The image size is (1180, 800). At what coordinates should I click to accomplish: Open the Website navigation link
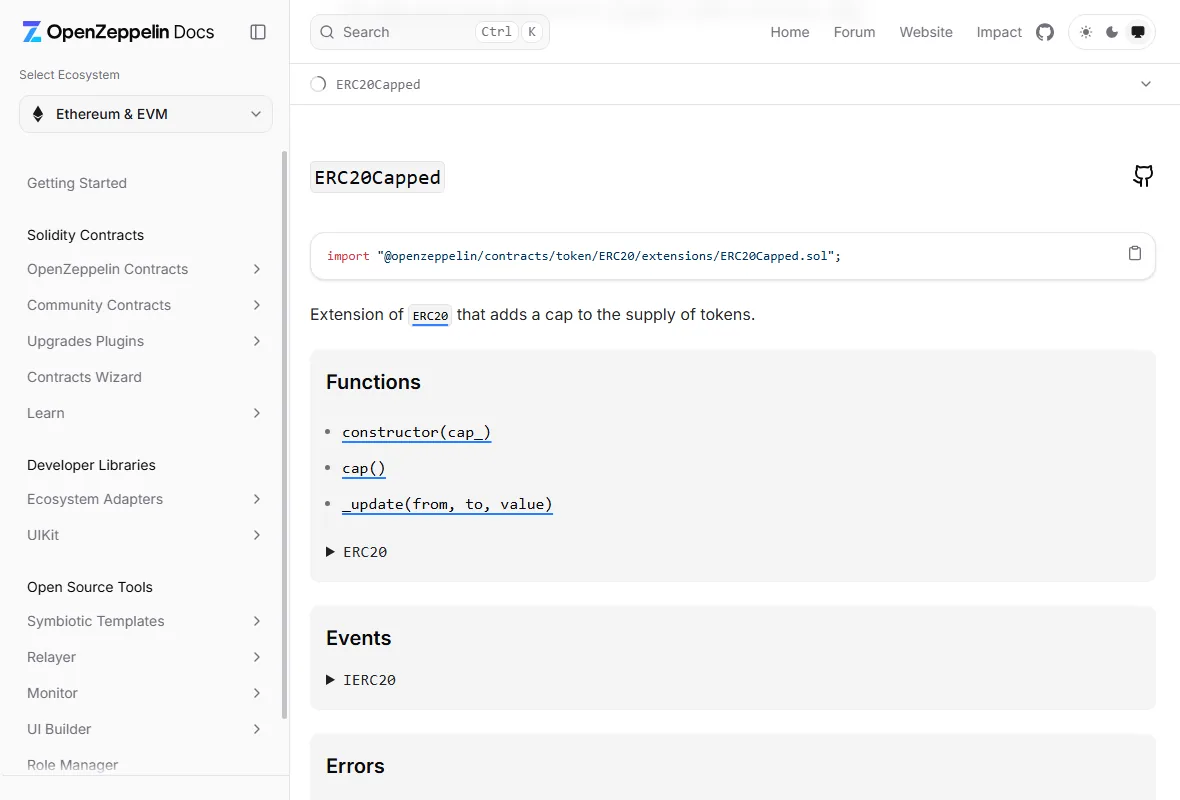click(x=926, y=32)
